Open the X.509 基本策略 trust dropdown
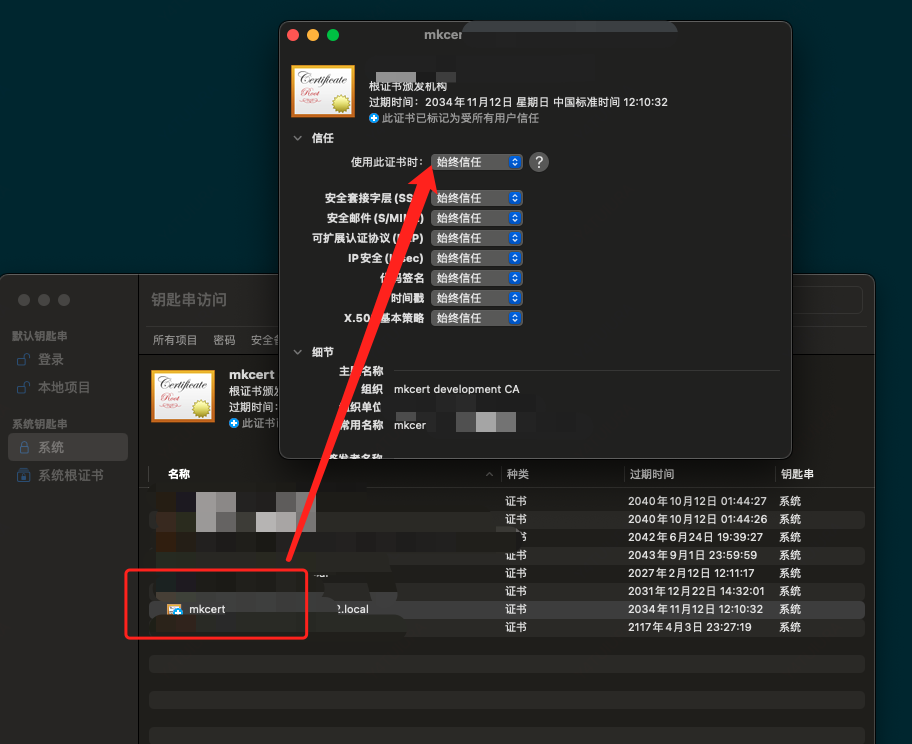912x744 pixels. (x=476, y=318)
